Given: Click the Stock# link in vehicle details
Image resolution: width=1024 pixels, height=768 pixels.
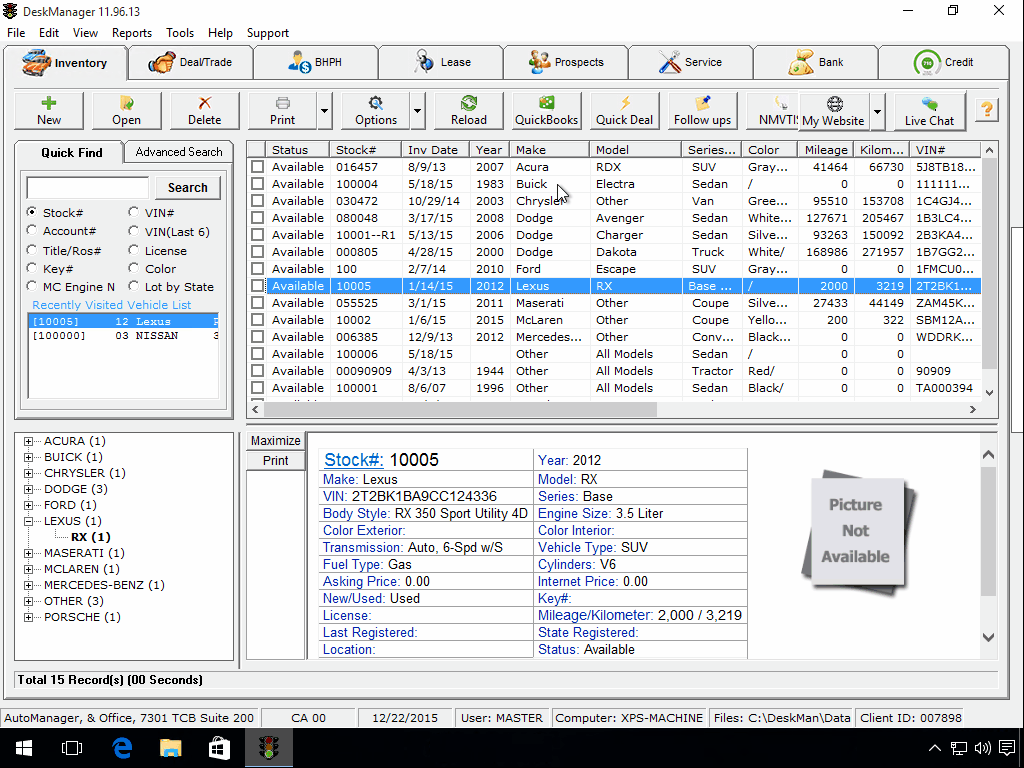Looking at the screenshot, I should 354,460.
